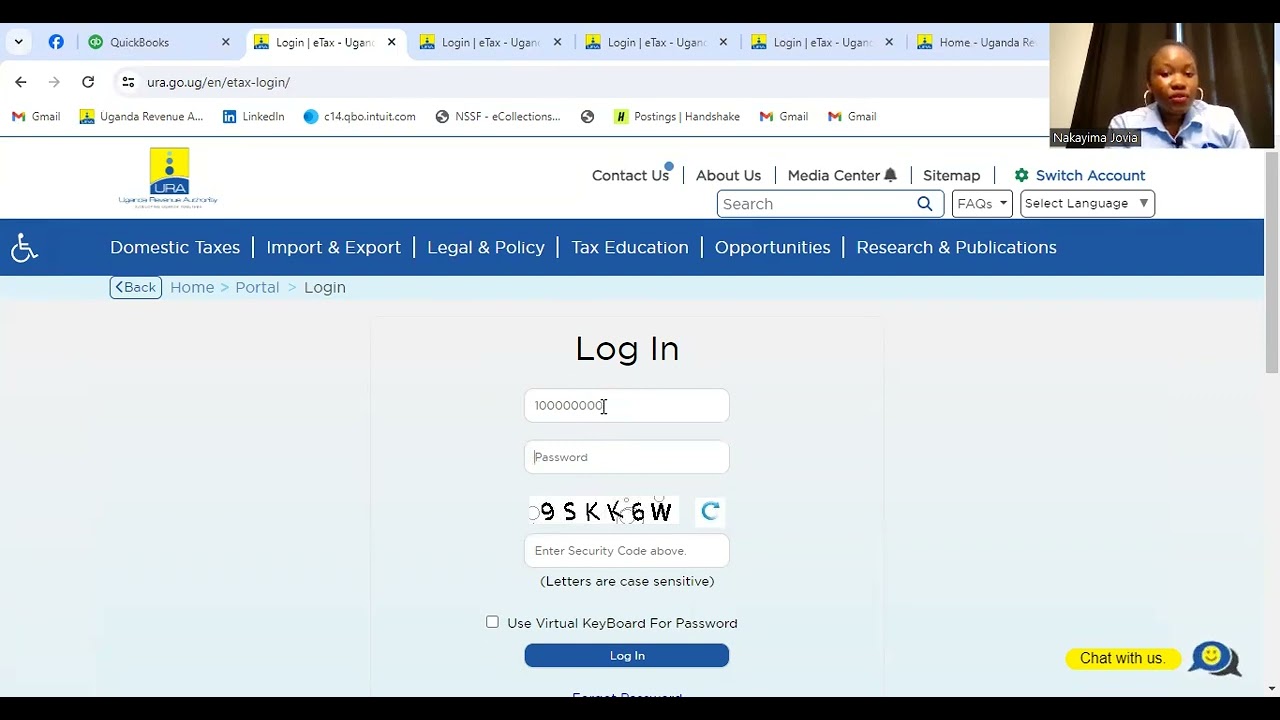Switch to the Home - Uganda Revenue tab
This screenshot has width=1280, height=720.
click(x=978, y=42)
